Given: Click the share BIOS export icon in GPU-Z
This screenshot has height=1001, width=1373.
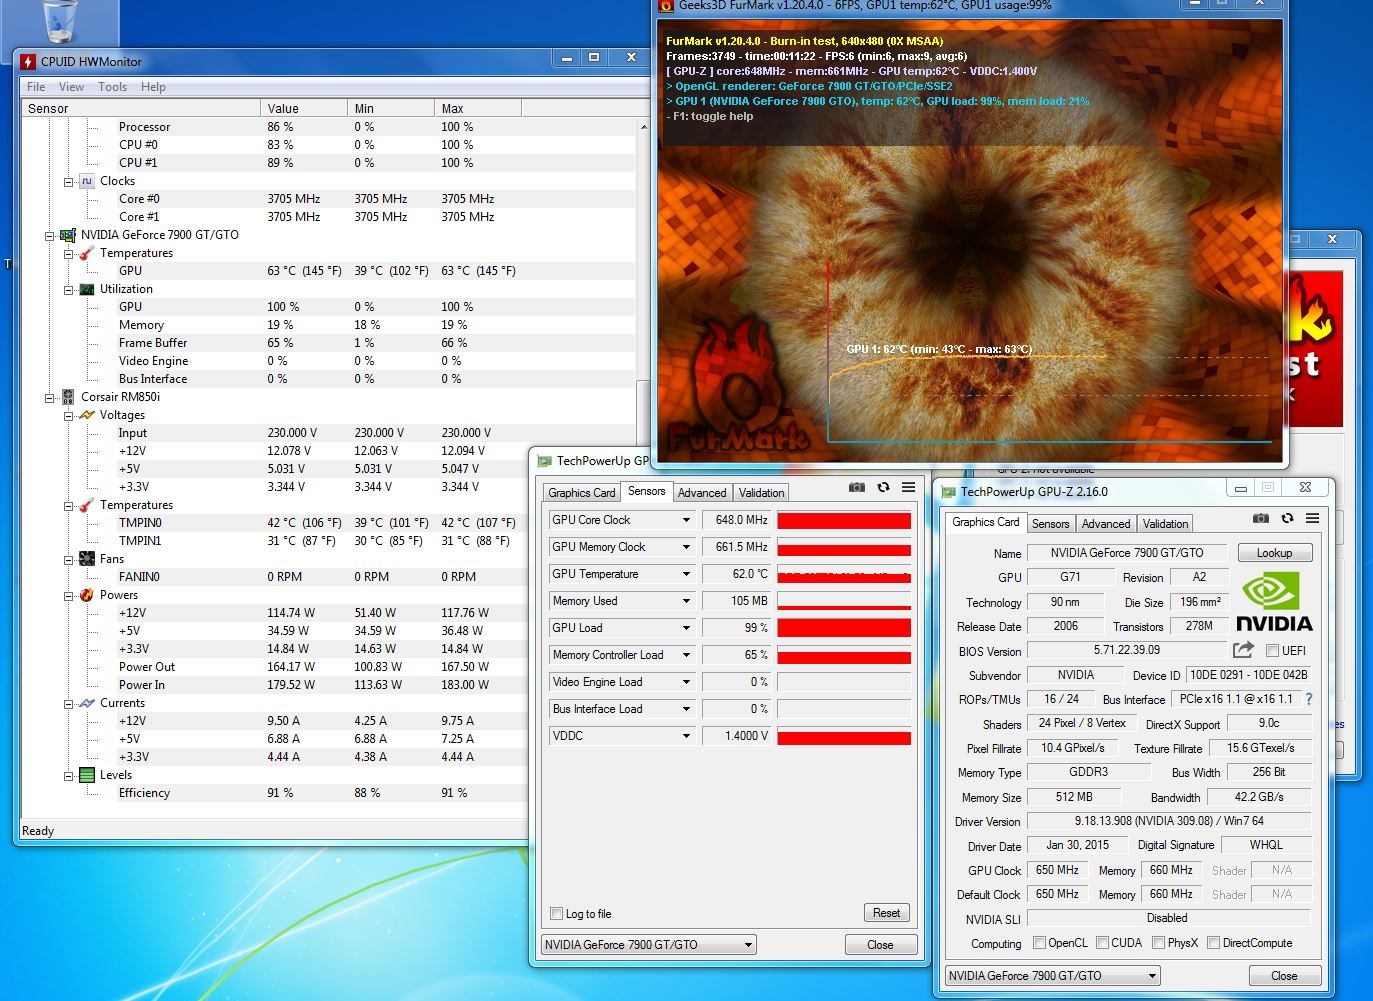Looking at the screenshot, I should tap(1244, 650).
